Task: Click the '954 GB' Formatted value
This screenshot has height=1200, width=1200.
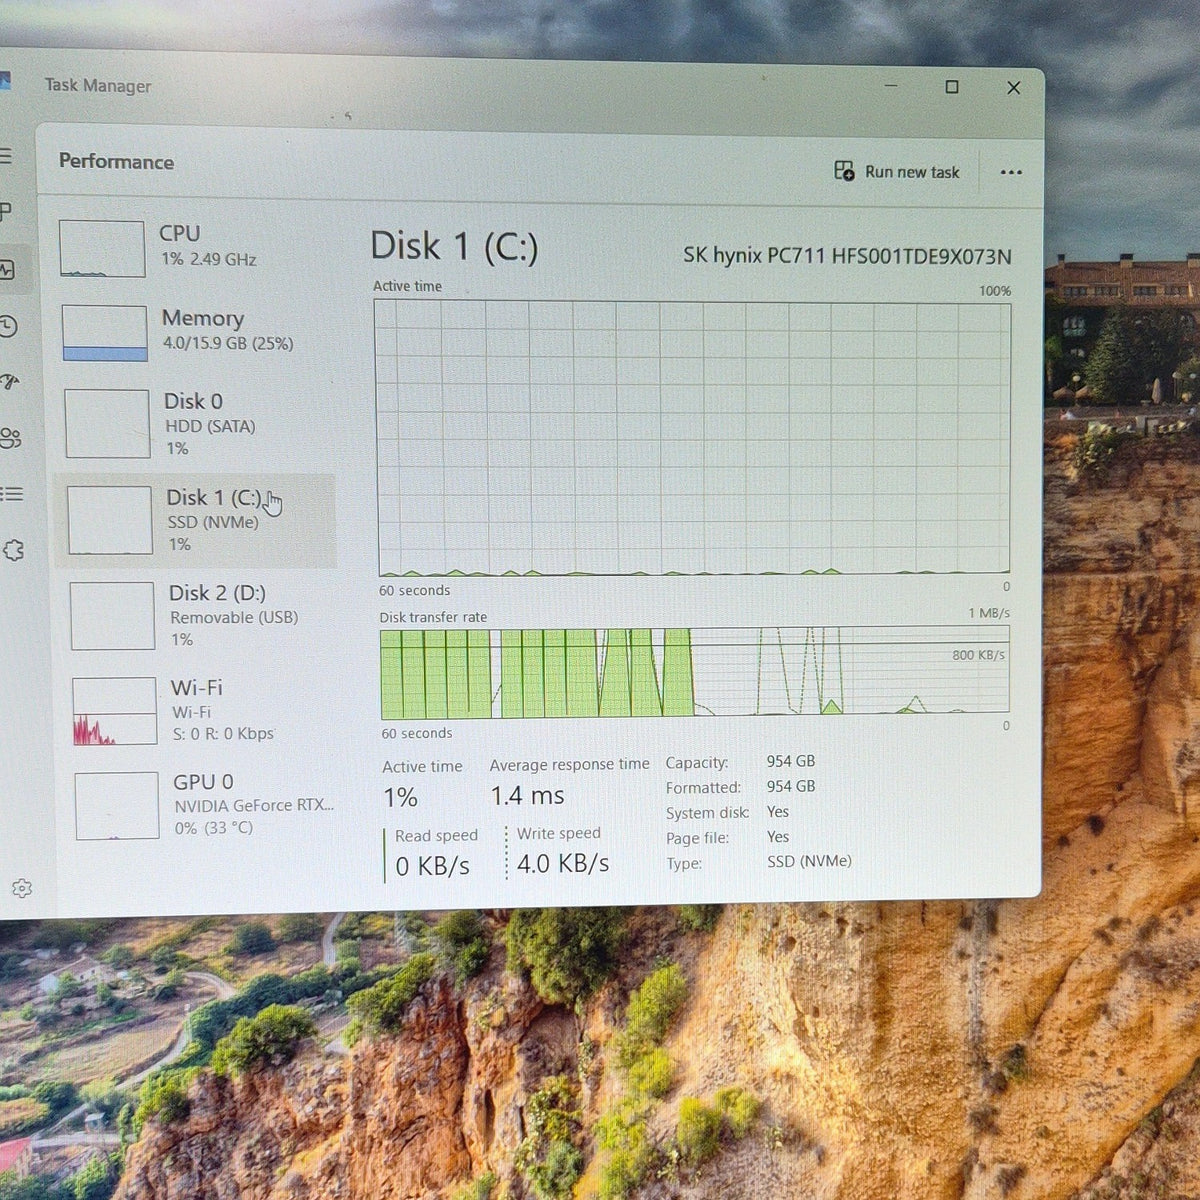Action: pyautogui.click(x=791, y=786)
